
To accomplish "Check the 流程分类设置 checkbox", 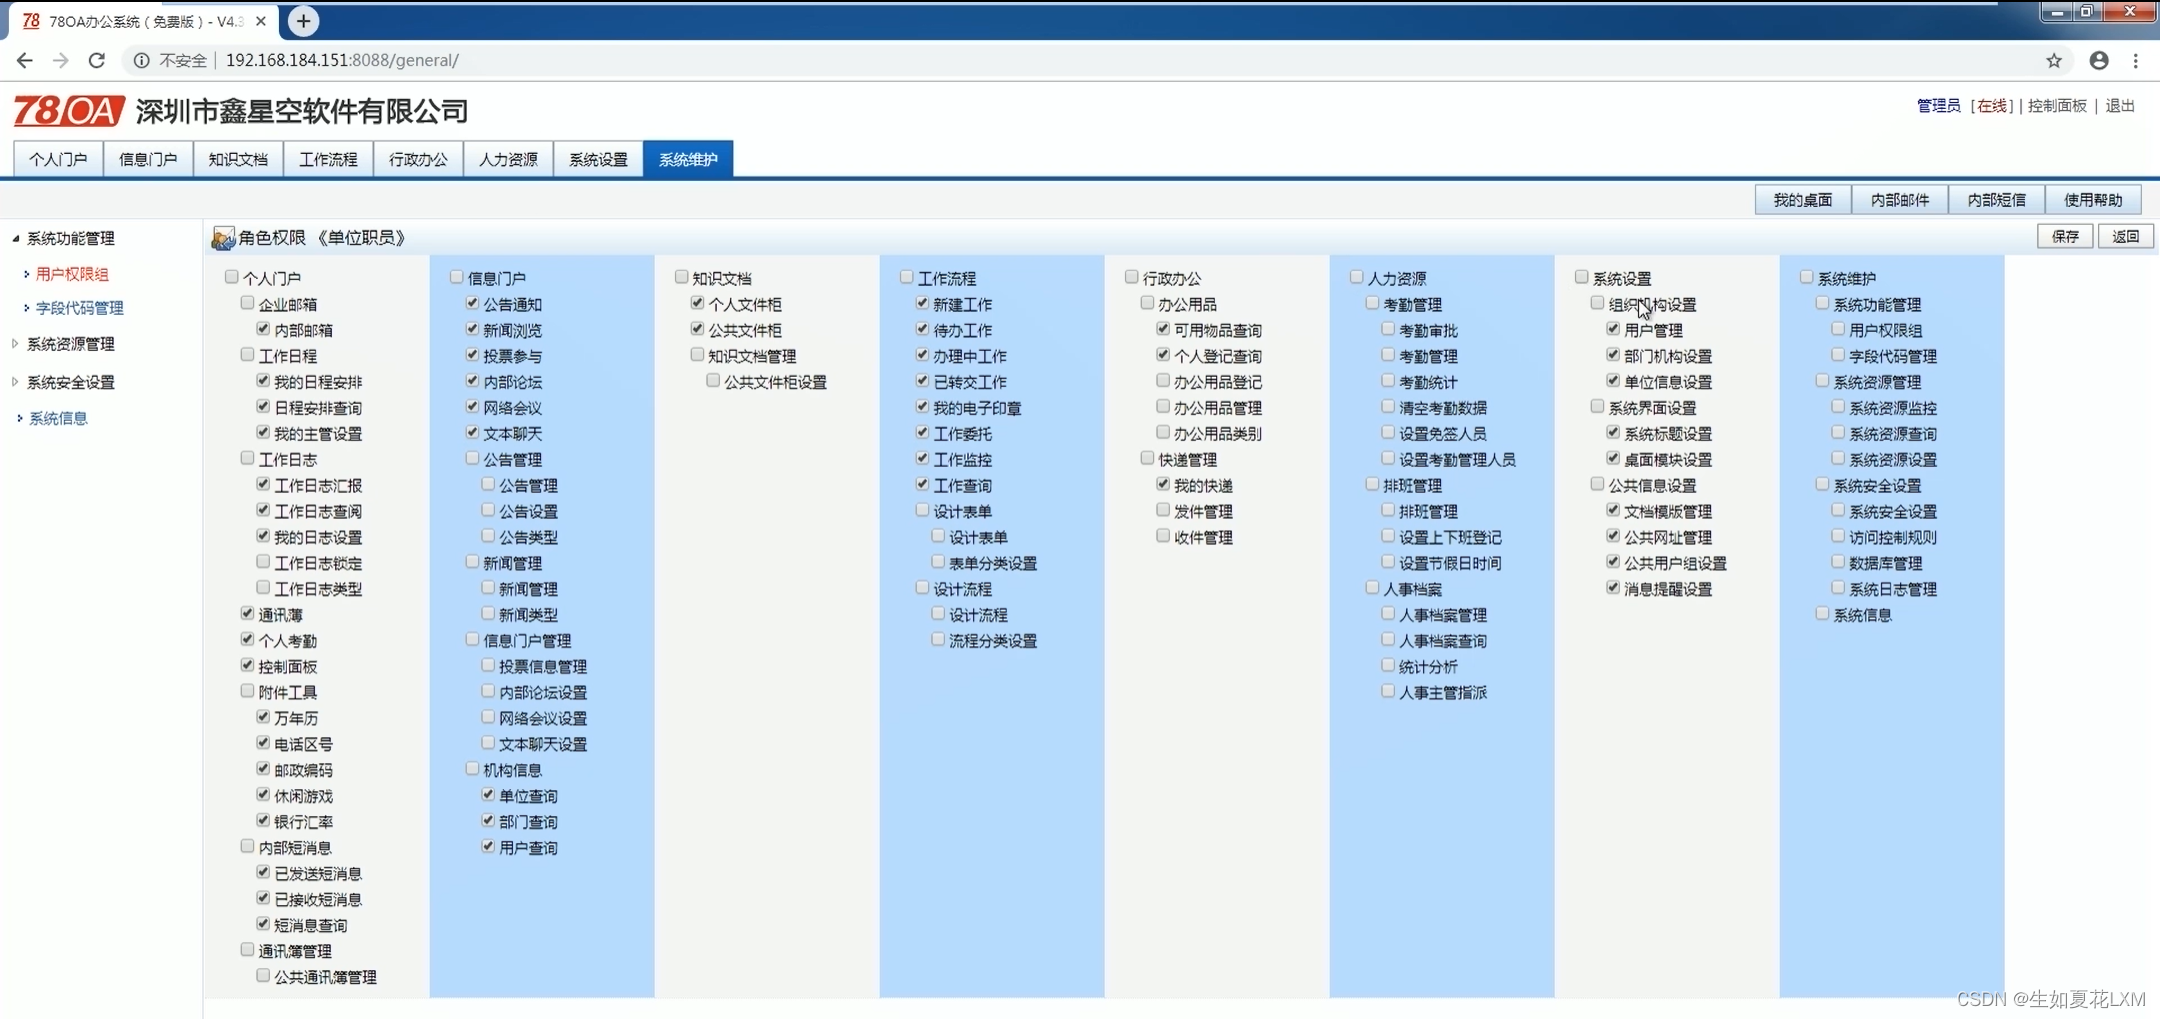I will point(938,639).
